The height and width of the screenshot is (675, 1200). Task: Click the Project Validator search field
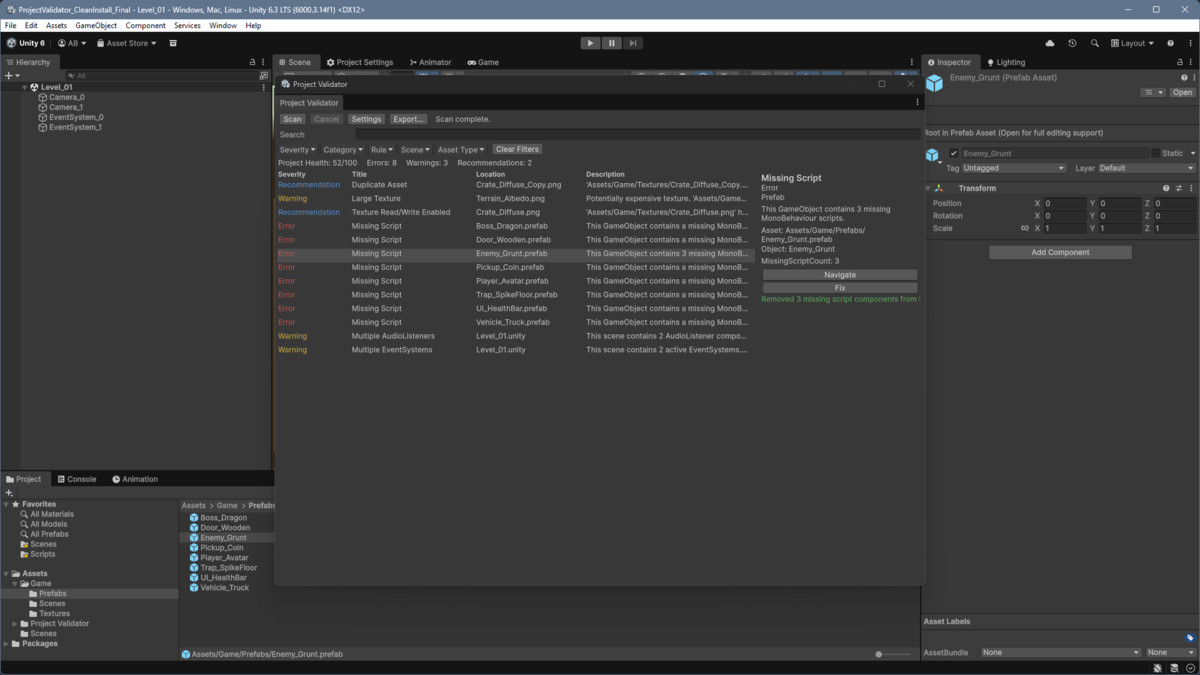click(637, 134)
